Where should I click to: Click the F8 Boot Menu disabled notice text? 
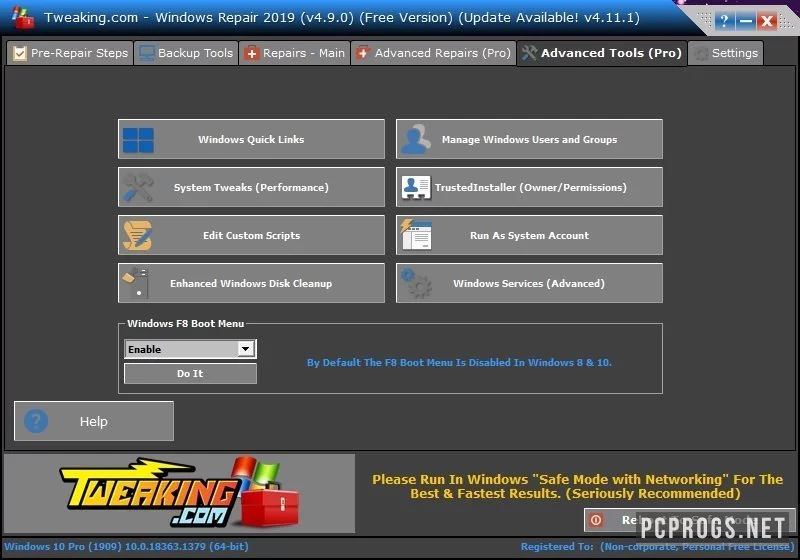(459, 363)
